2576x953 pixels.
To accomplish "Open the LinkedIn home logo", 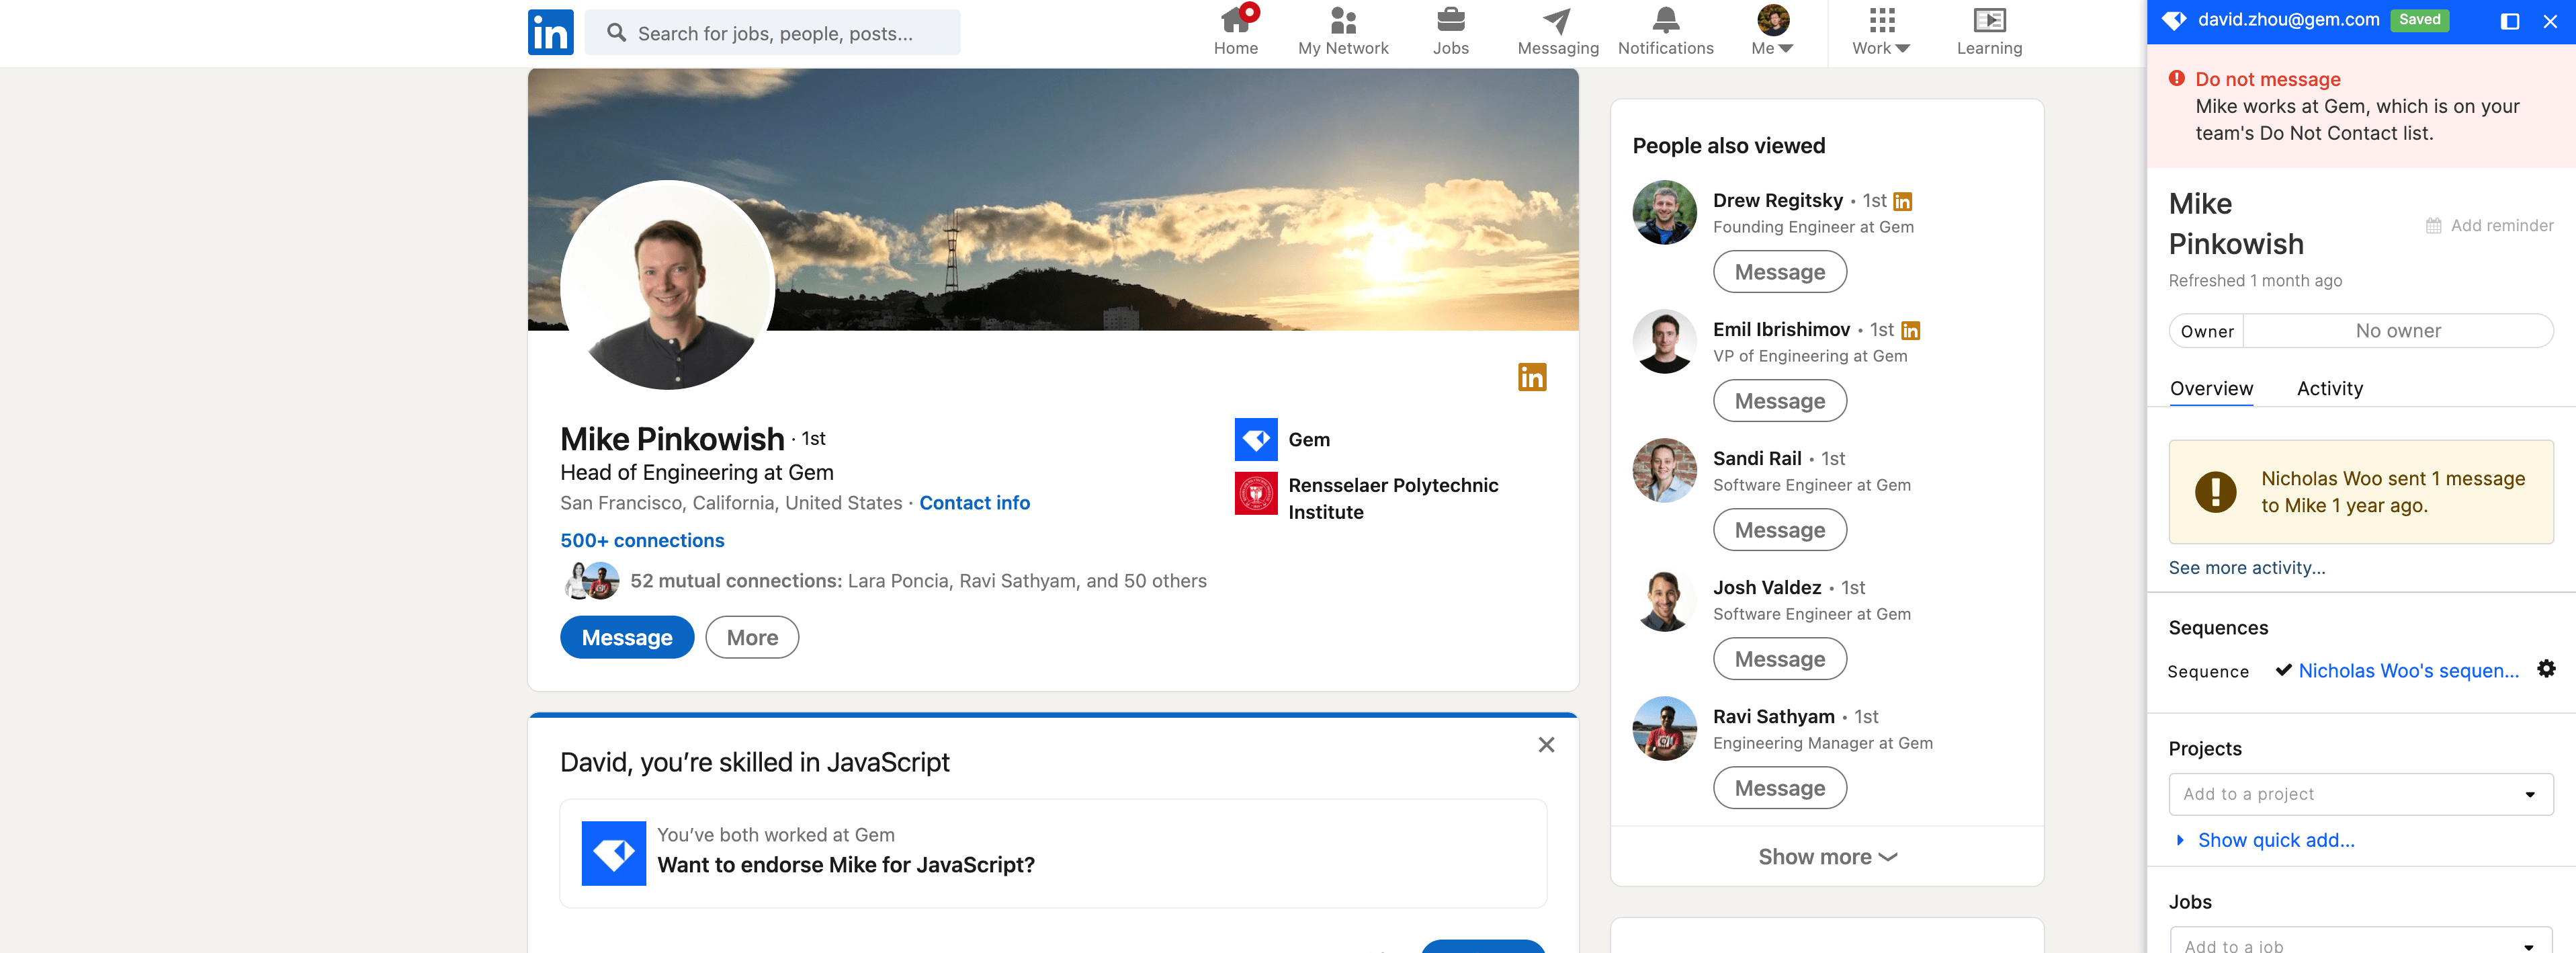I will click(550, 32).
